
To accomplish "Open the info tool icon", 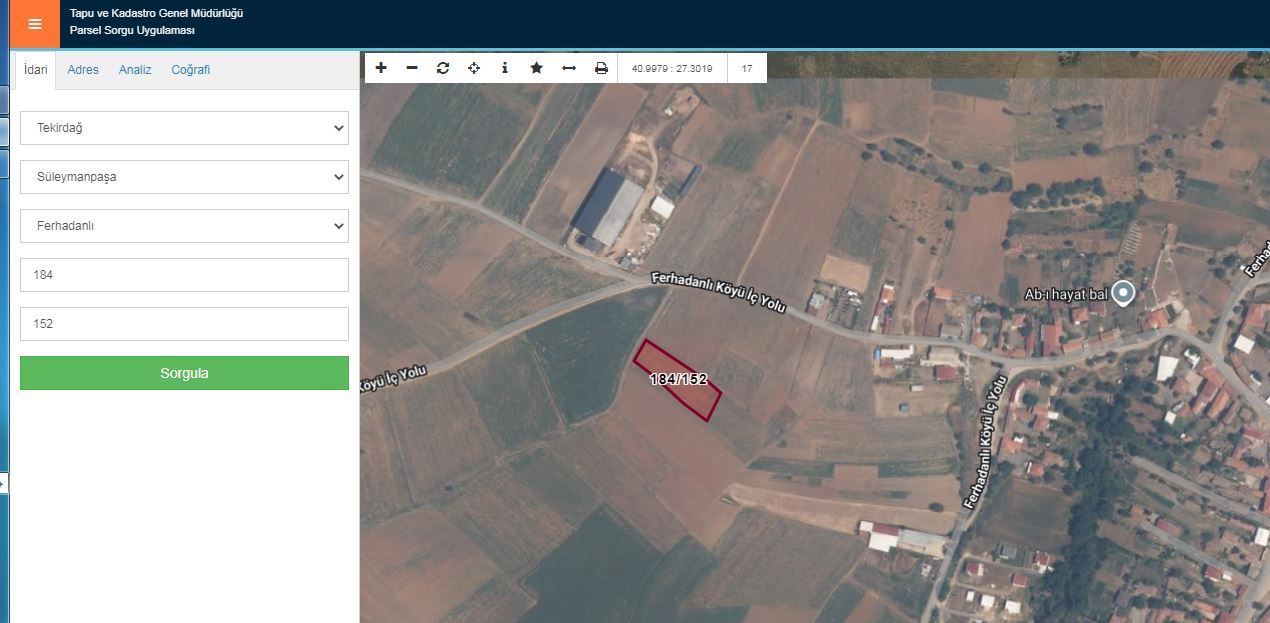I will 505,68.
